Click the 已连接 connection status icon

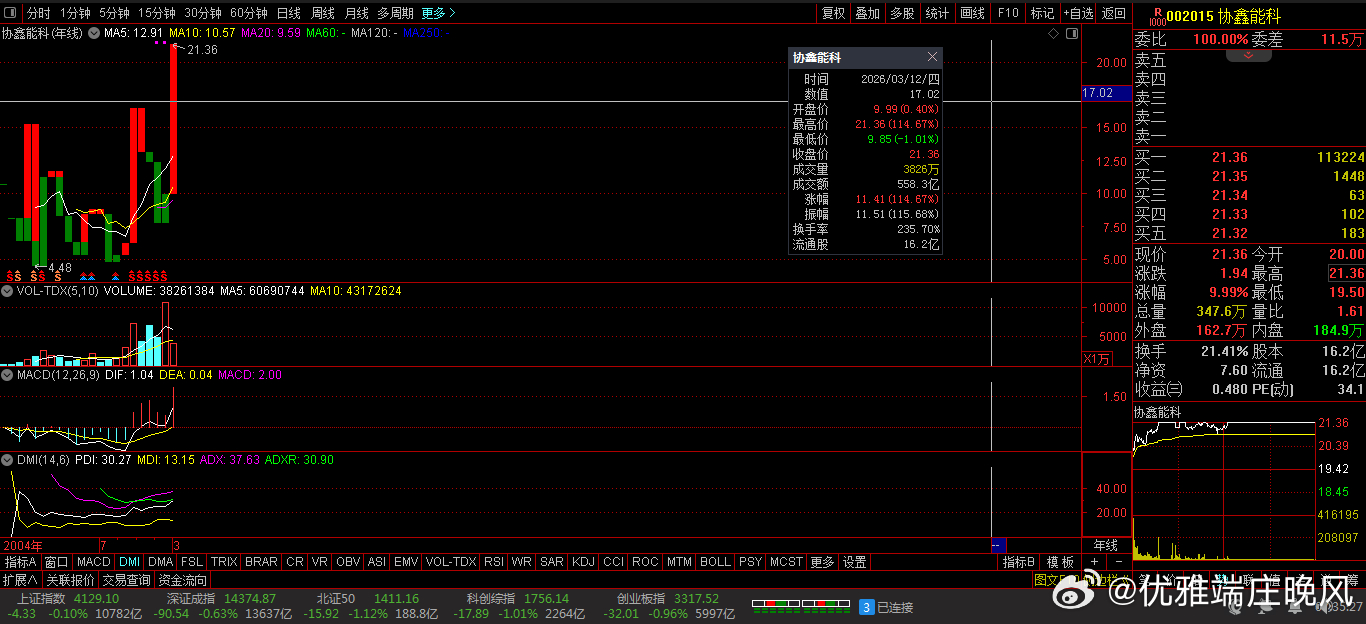[867, 606]
